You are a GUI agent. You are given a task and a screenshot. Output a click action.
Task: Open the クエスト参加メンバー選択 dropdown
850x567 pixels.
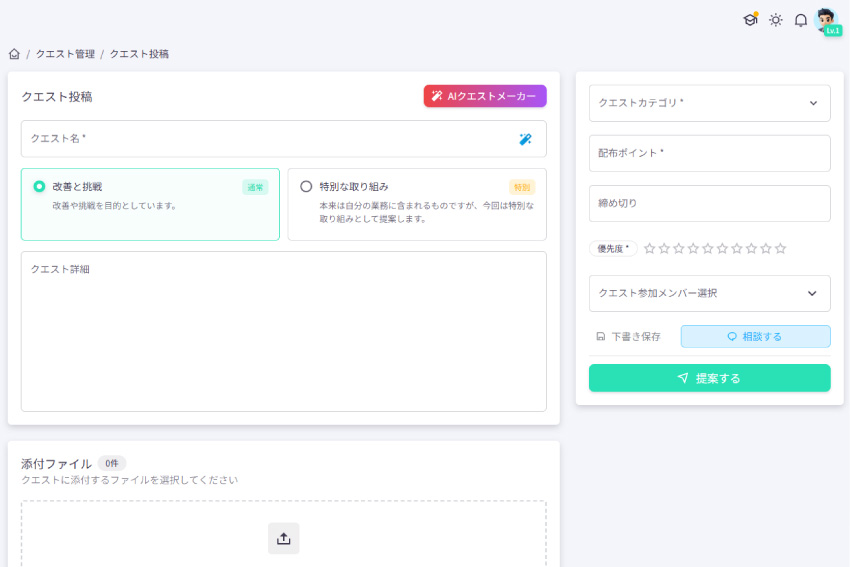[710, 293]
